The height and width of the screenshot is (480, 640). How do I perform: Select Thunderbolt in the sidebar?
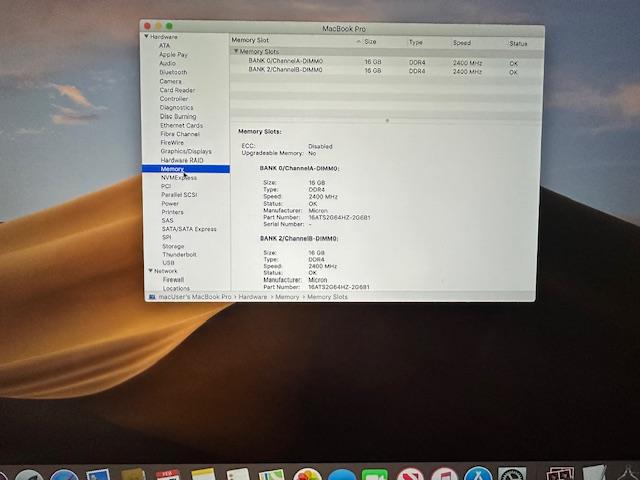(x=180, y=254)
